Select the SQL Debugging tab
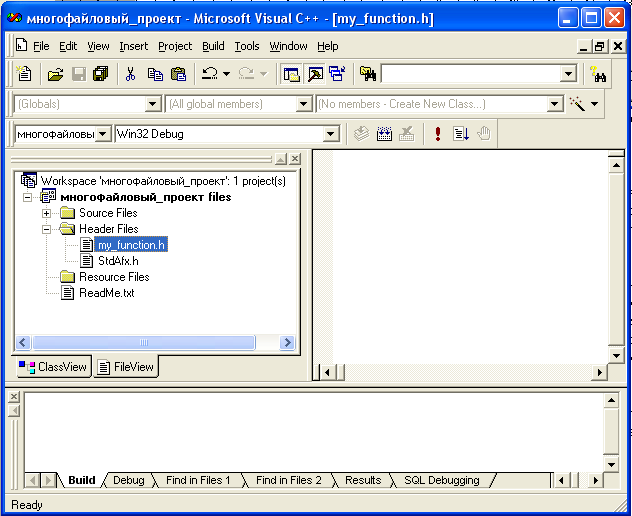The width and height of the screenshot is (632, 516). point(442,480)
